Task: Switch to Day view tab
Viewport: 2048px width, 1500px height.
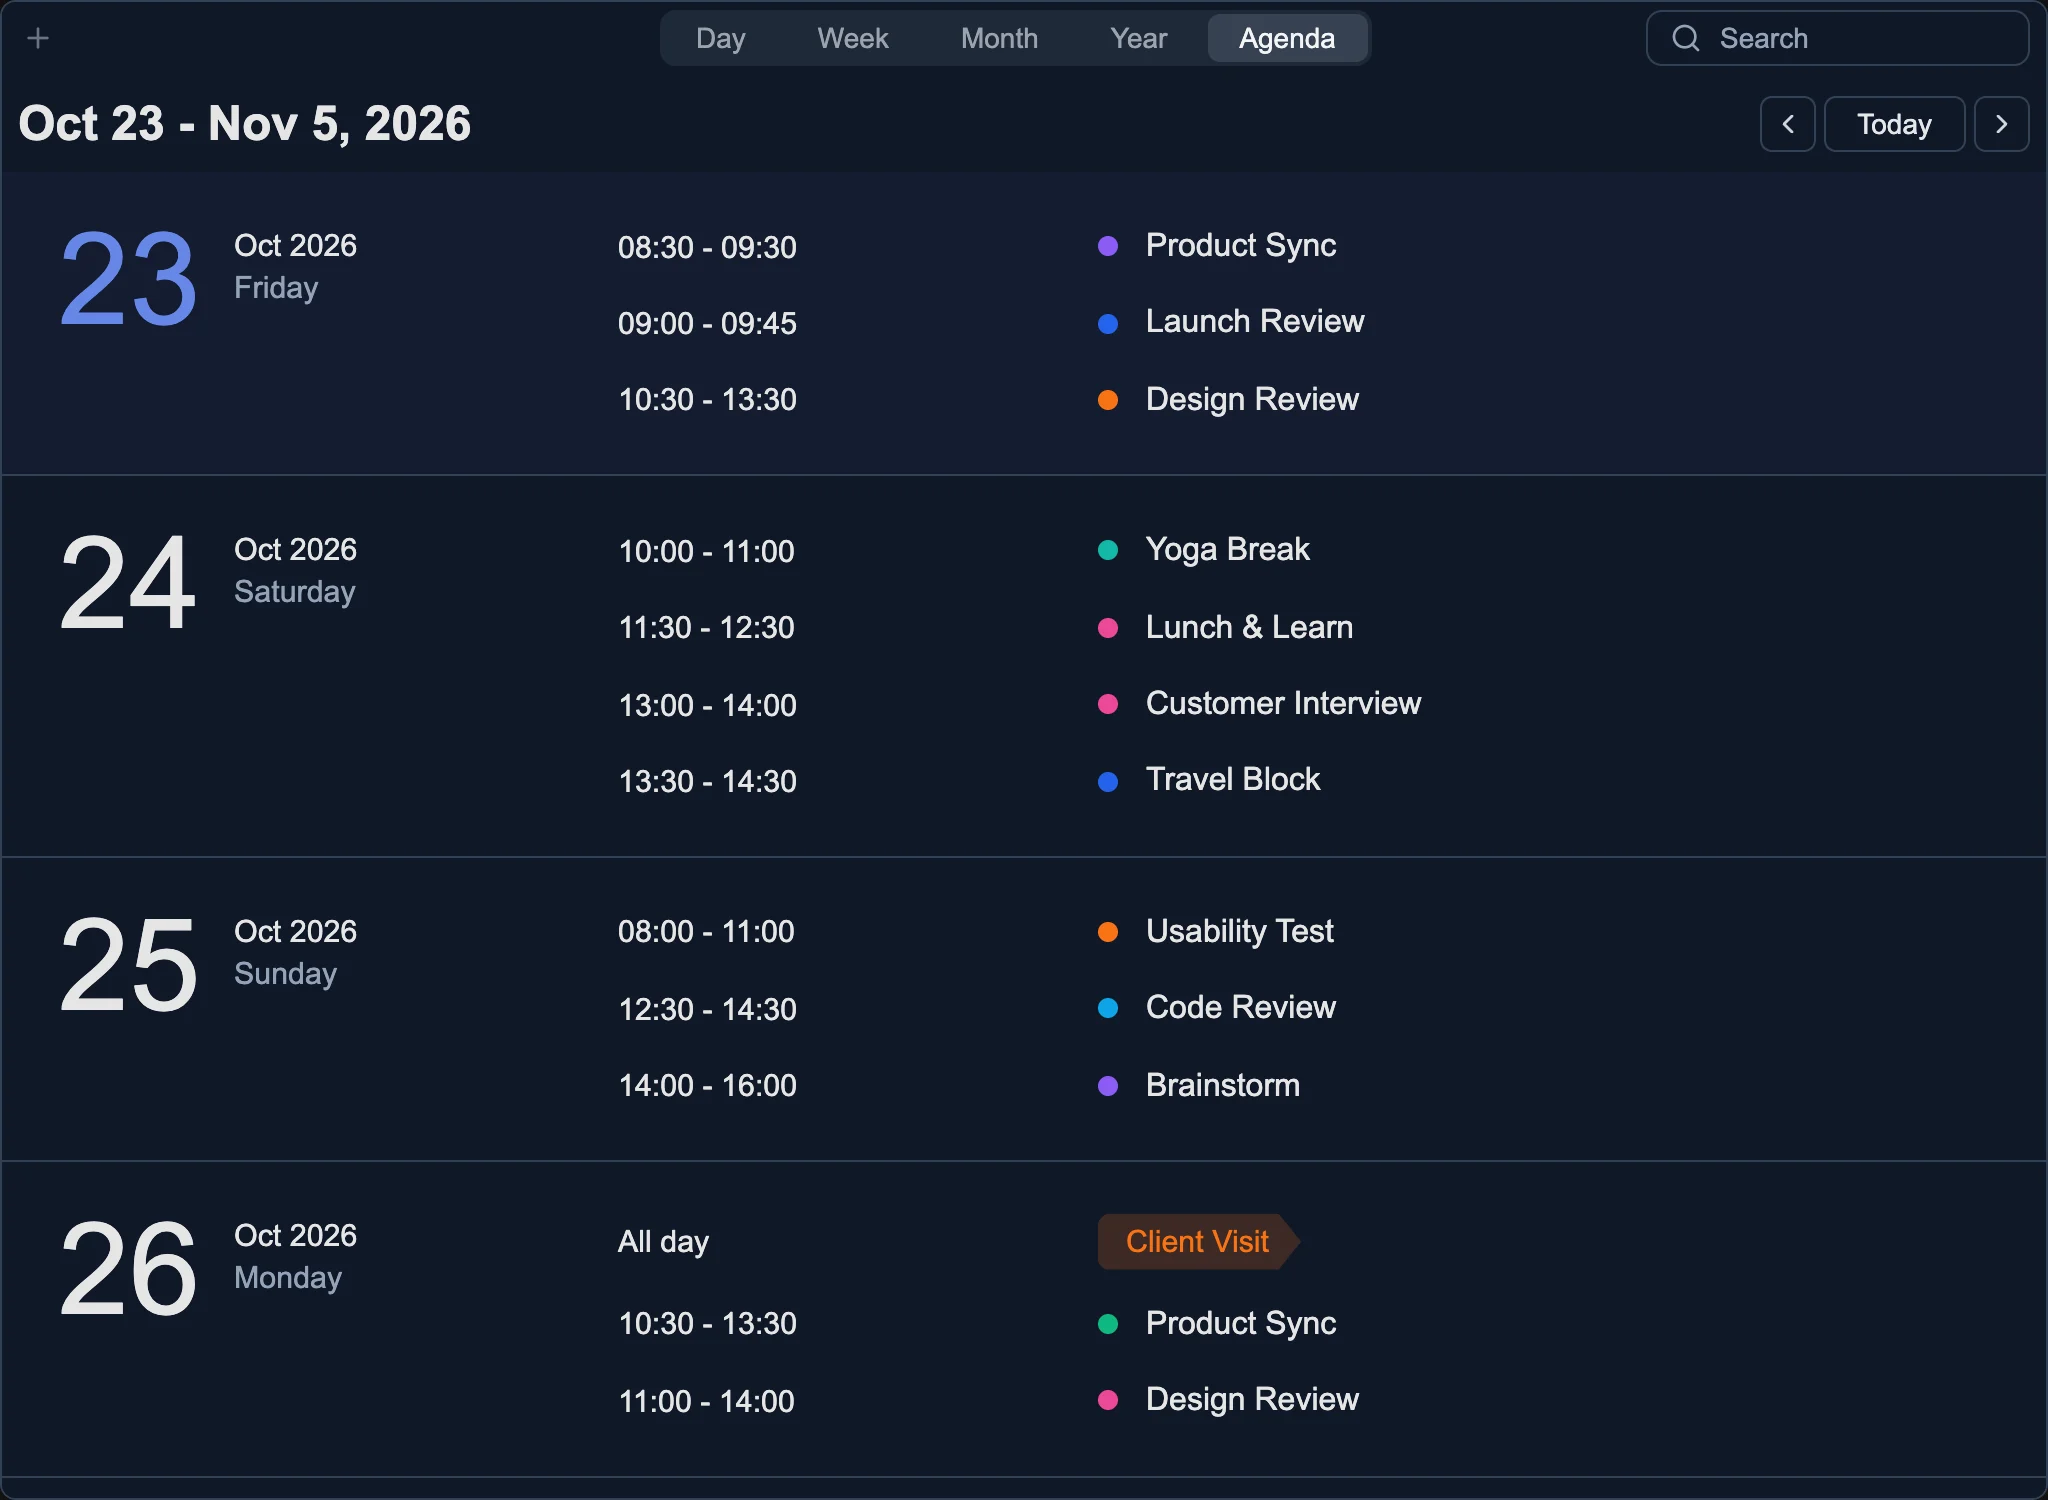Action: click(x=720, y=38)
